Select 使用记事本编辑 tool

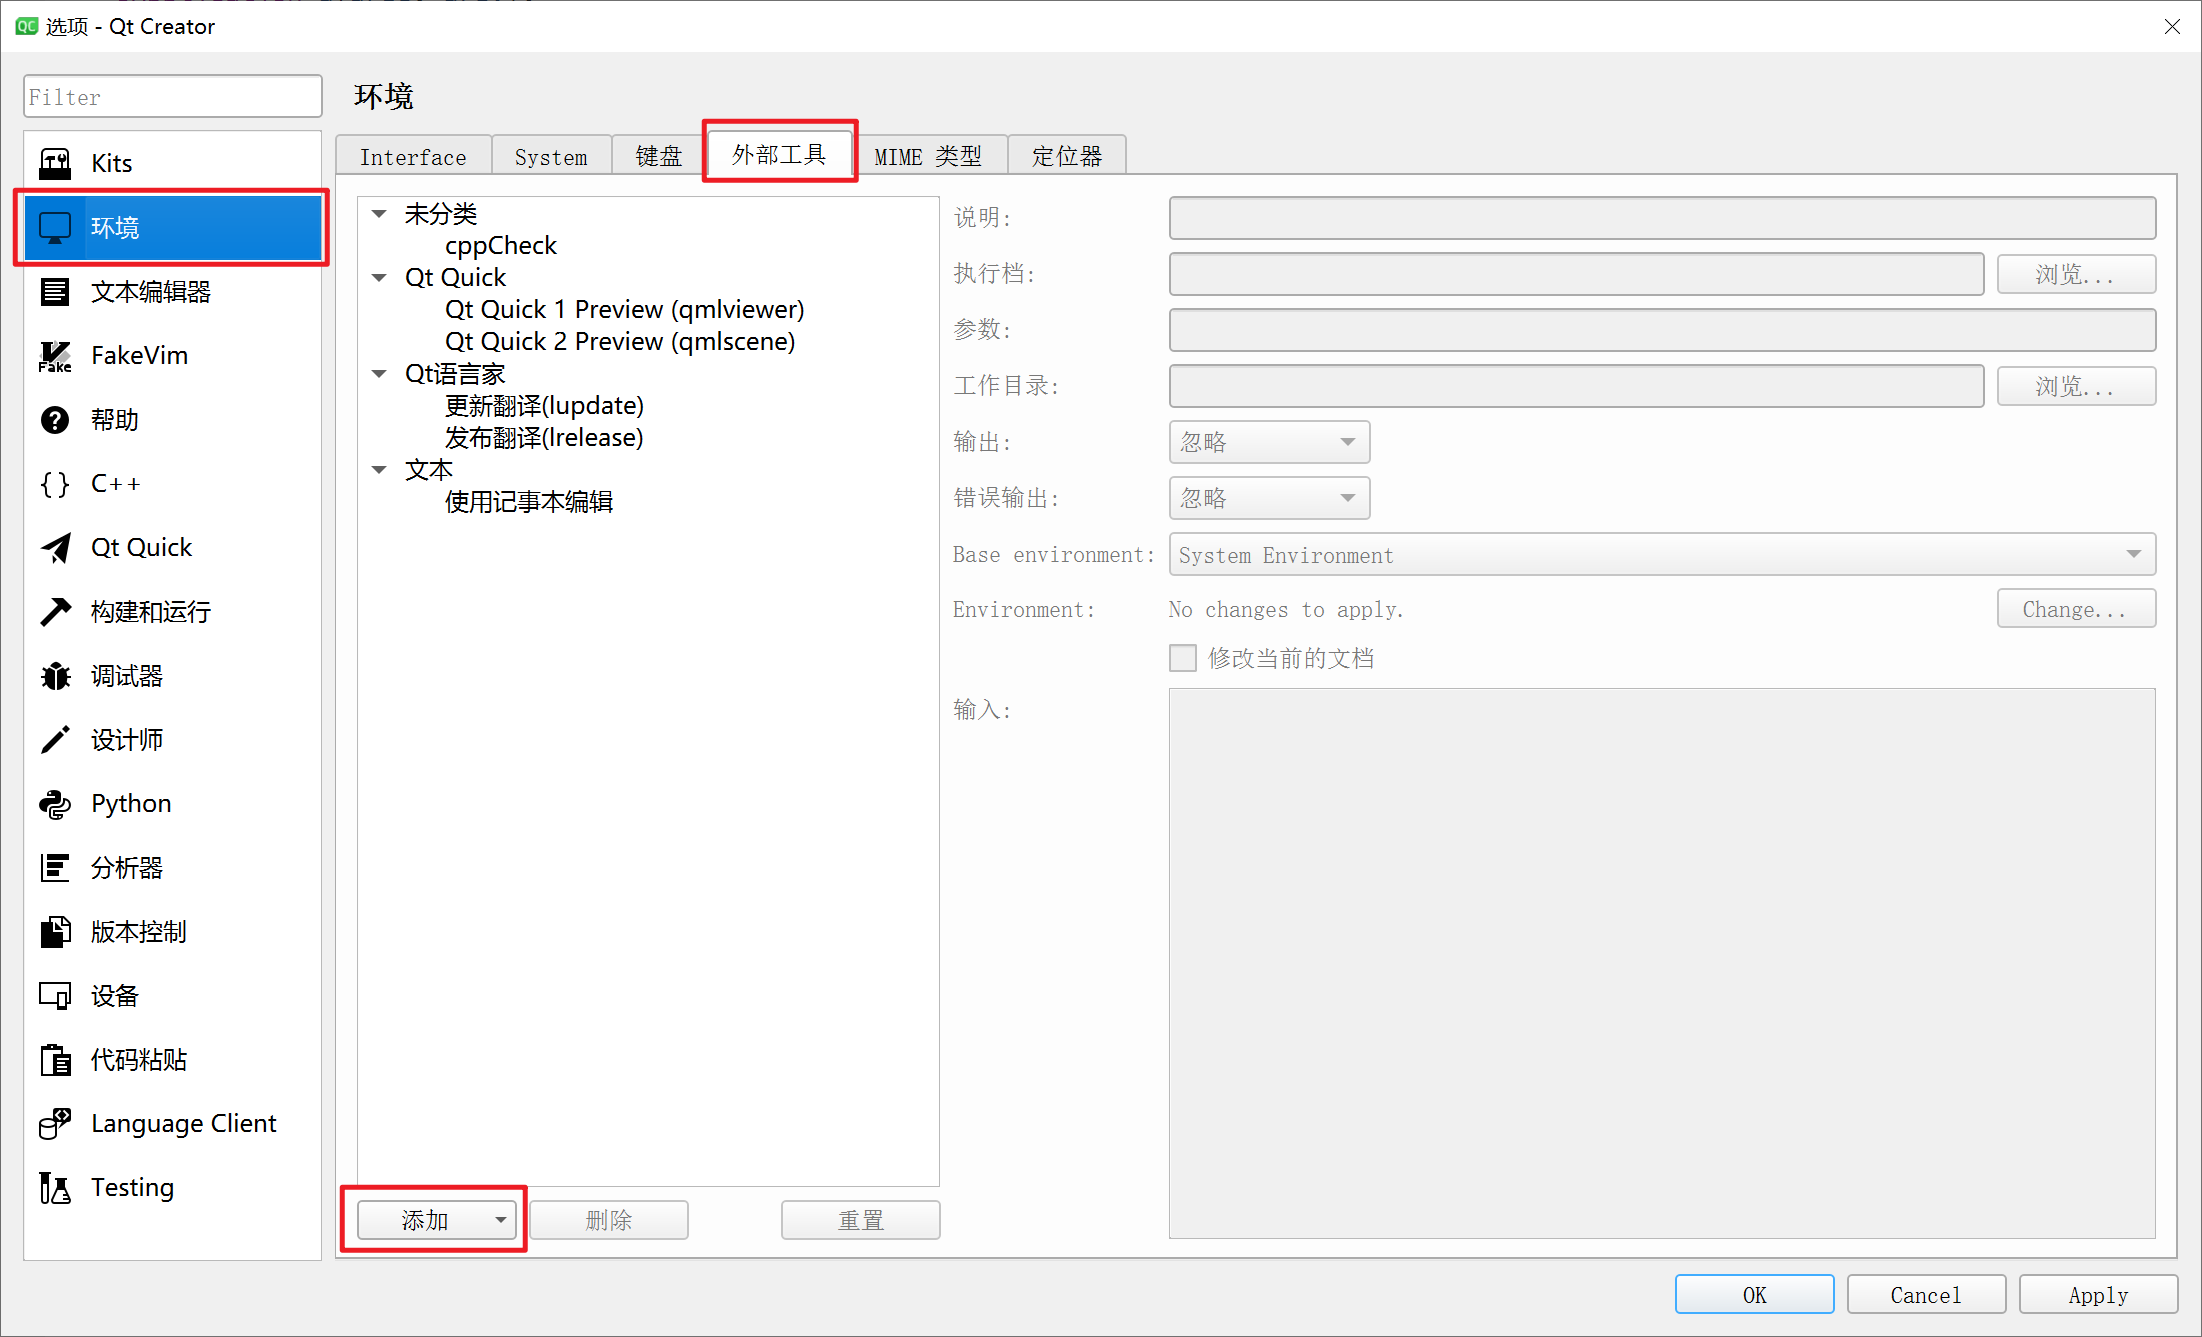529,502
